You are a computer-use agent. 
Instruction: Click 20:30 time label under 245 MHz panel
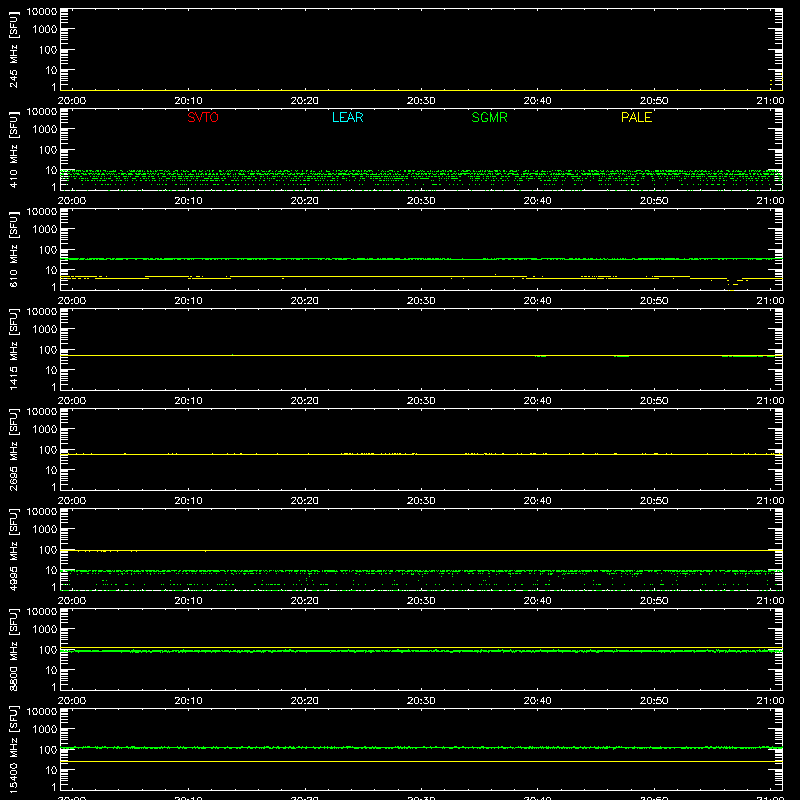point(421,101)
